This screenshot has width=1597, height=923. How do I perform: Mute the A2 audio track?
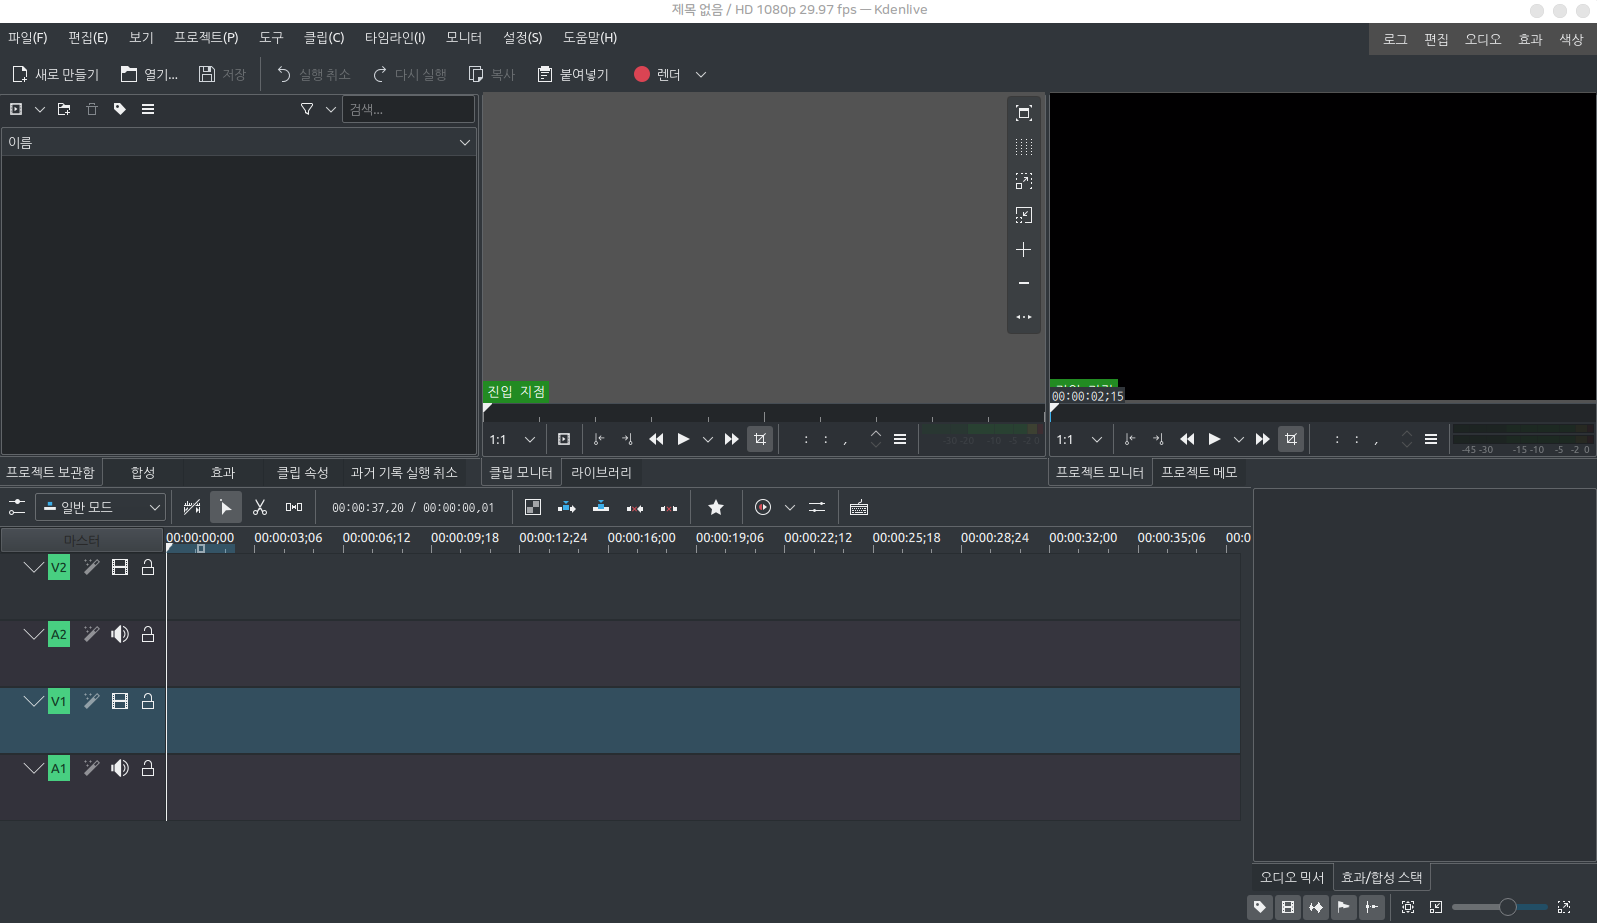(120, 634)
